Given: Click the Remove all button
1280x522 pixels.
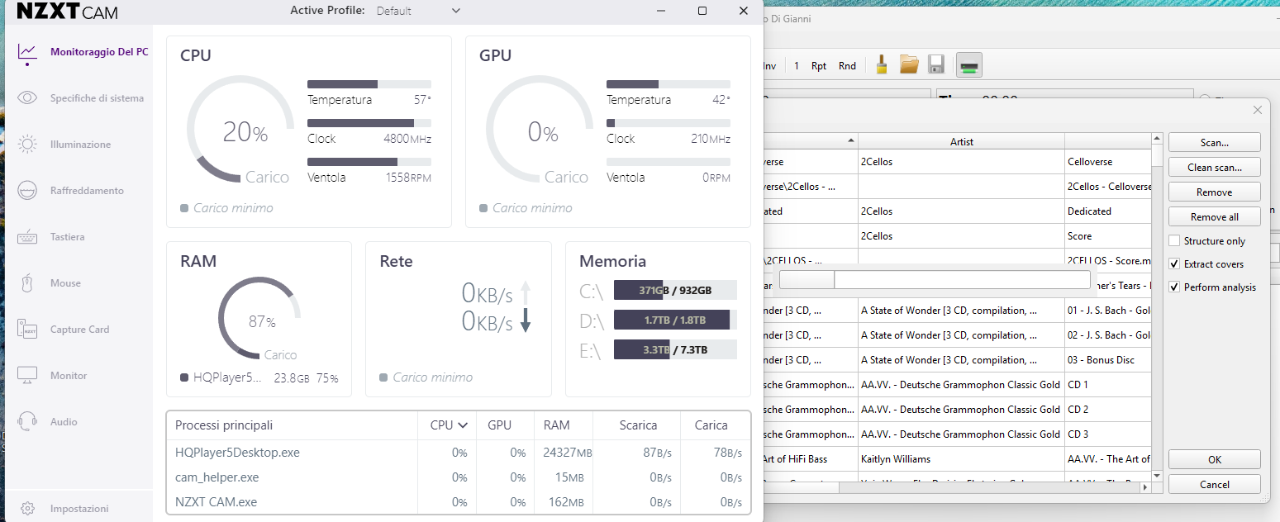Looking at the screenshot, I should (1214, 216).
